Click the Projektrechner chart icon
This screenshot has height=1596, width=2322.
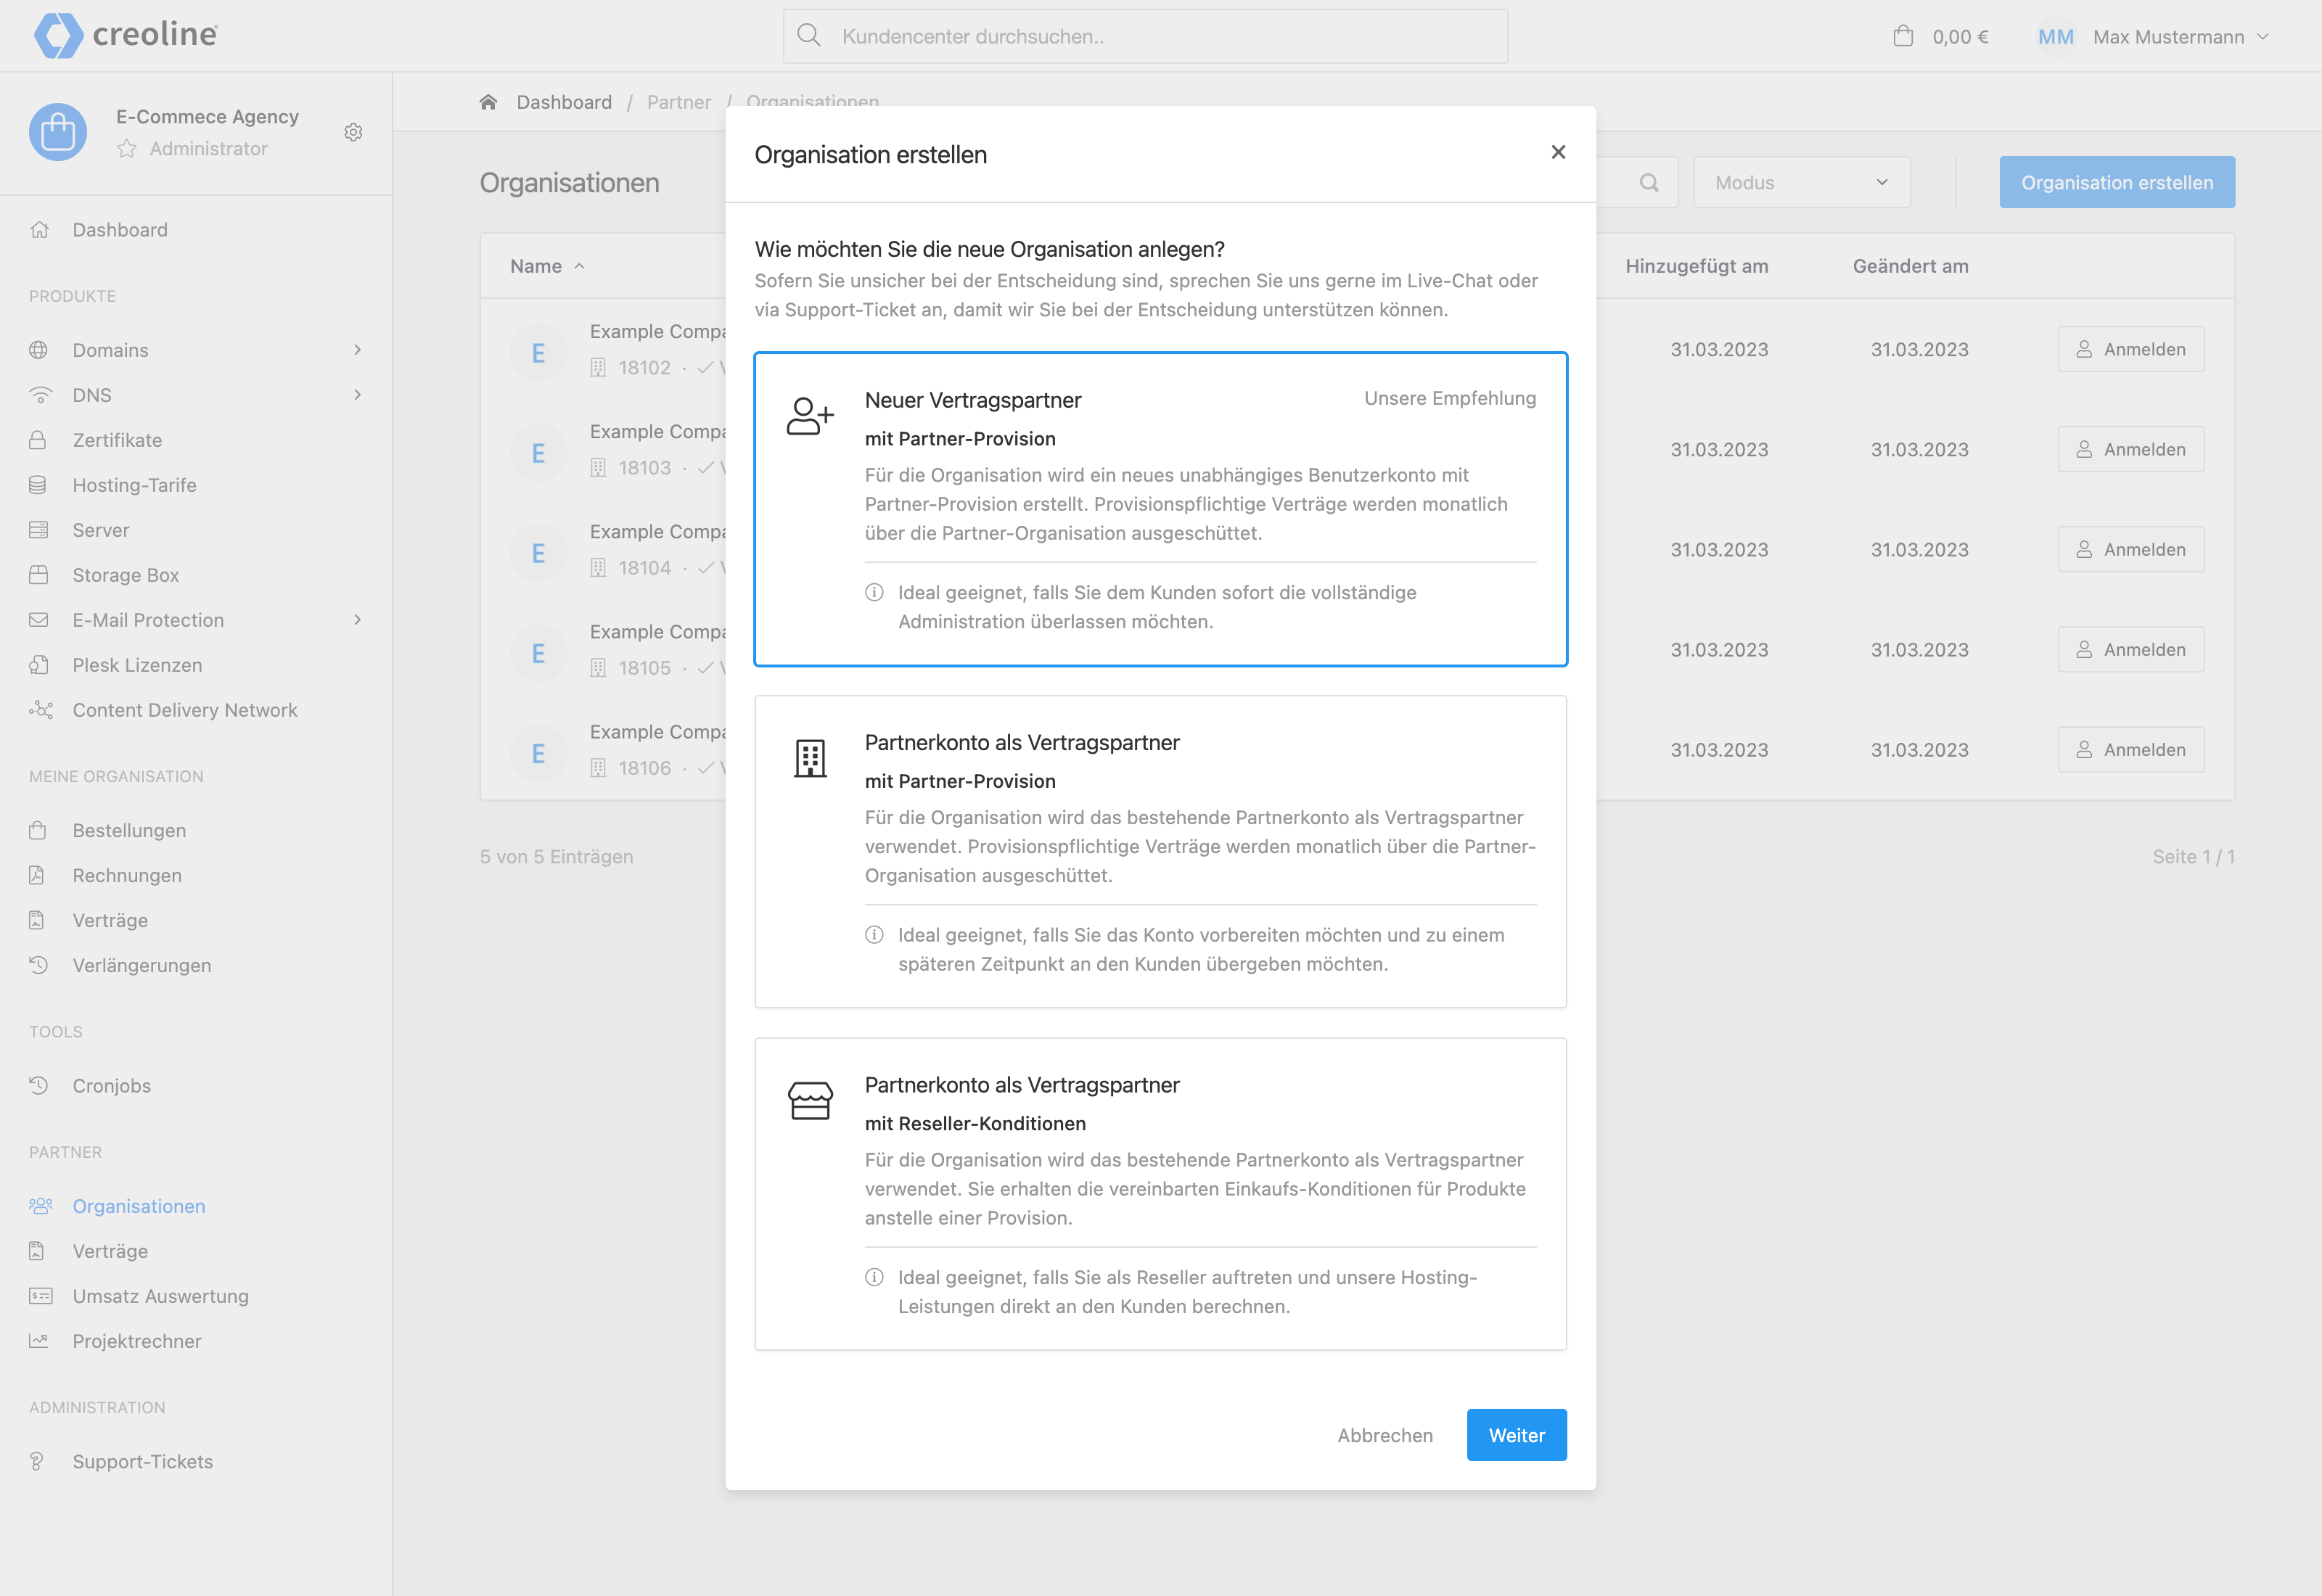point(39,1341)
